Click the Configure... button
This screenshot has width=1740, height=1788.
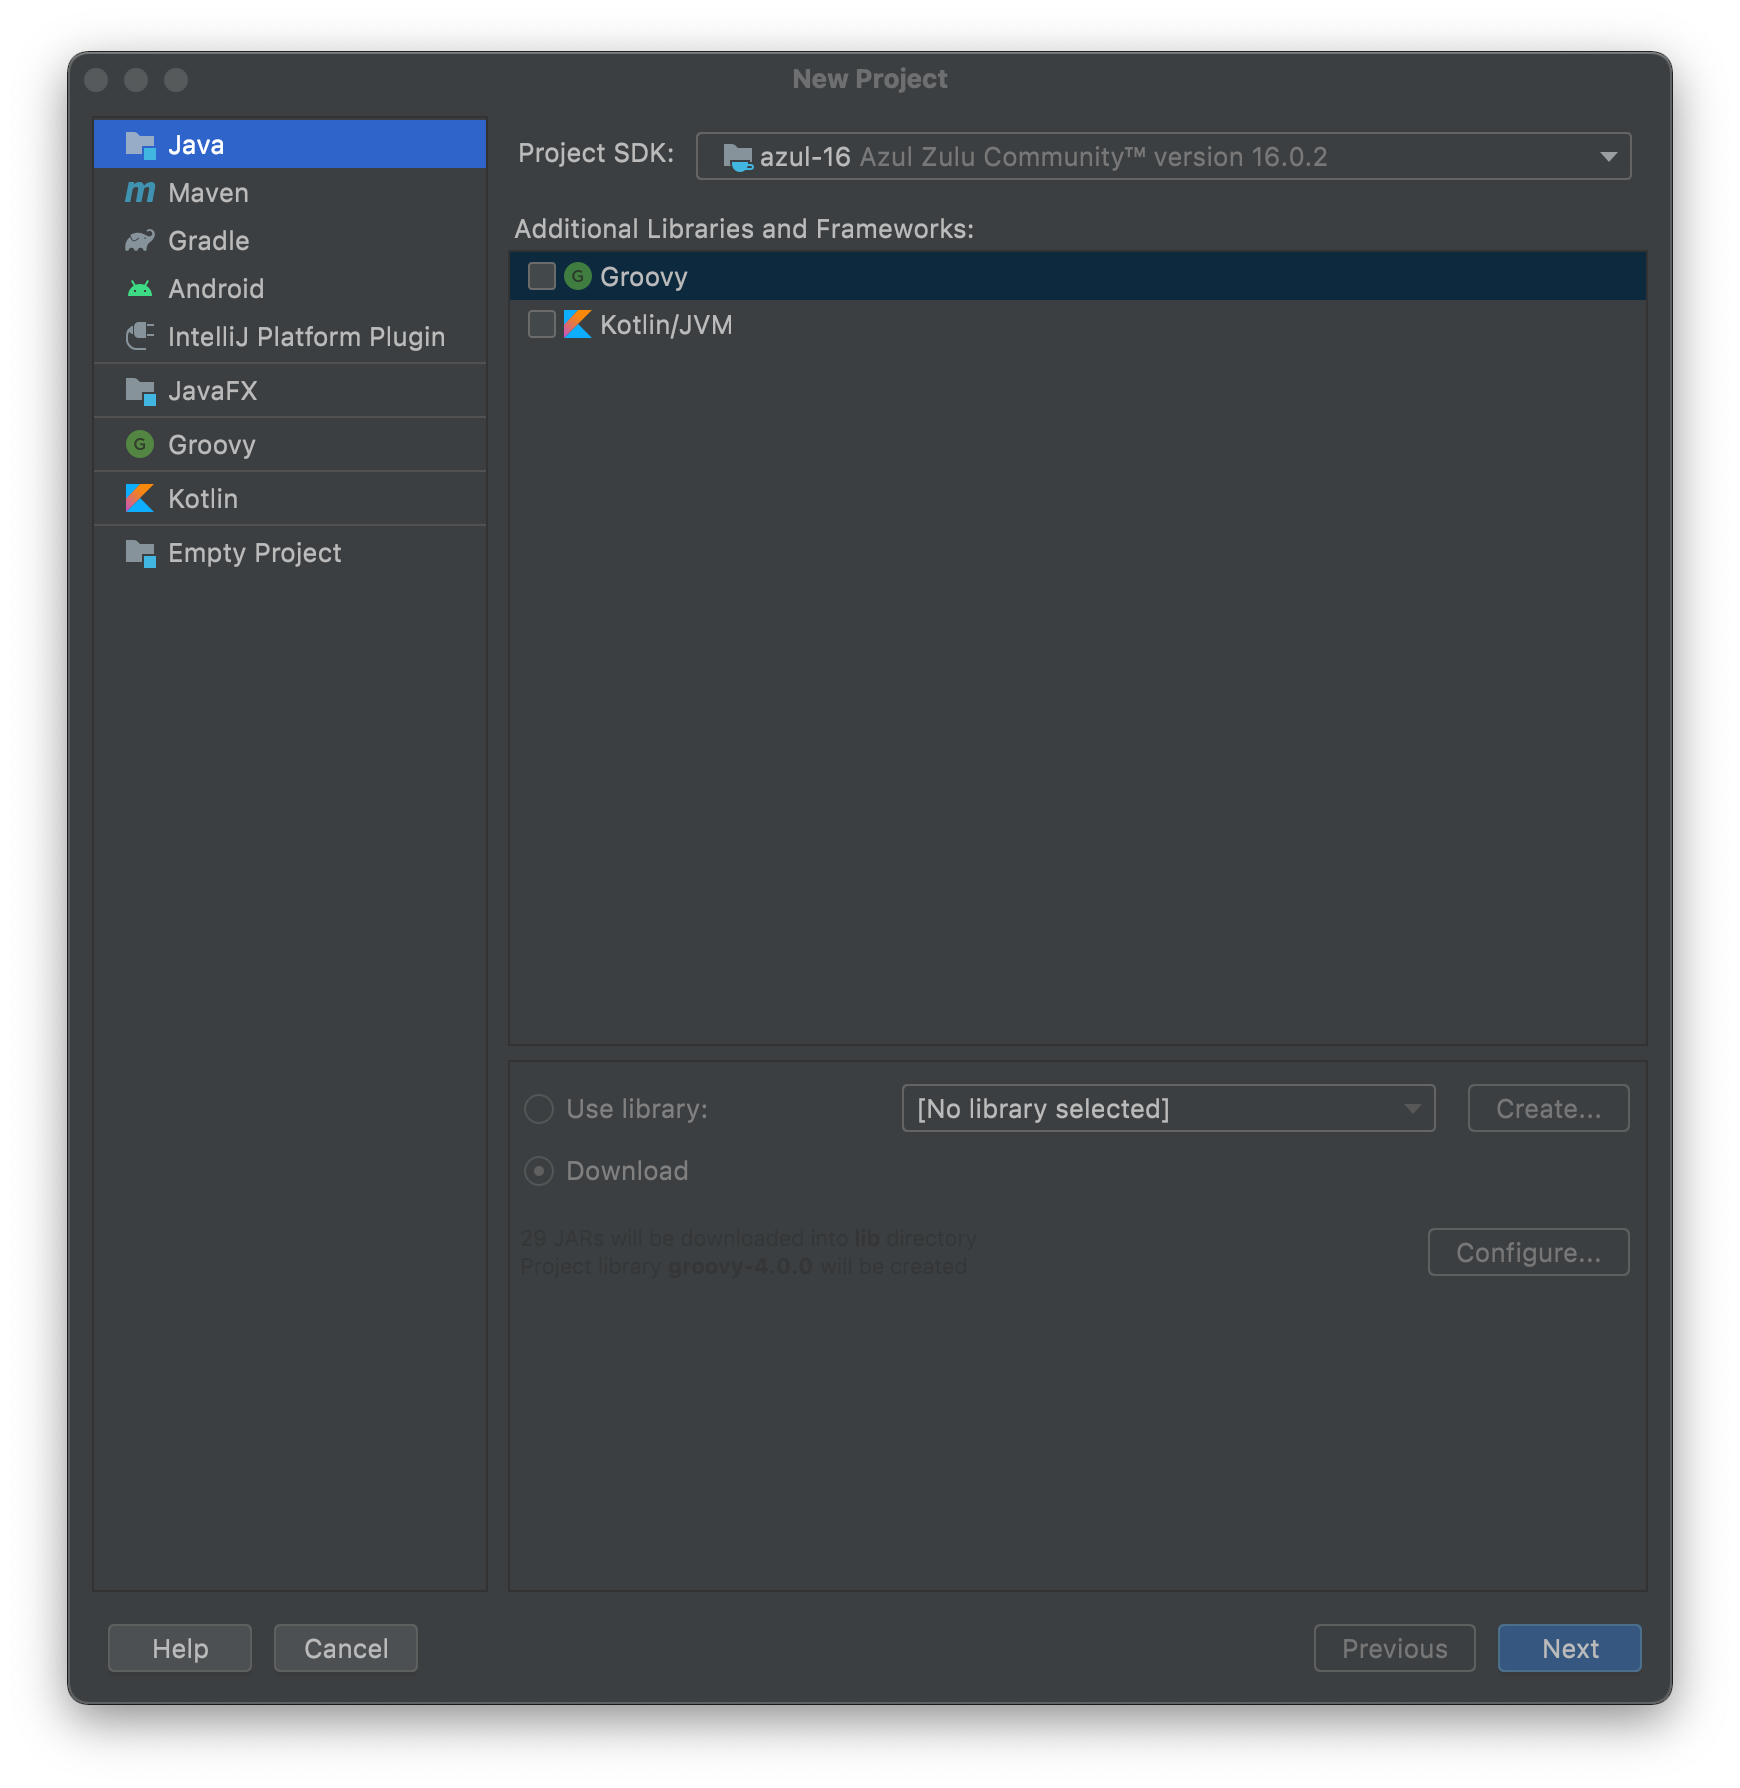click(x=1528, y=1252)
